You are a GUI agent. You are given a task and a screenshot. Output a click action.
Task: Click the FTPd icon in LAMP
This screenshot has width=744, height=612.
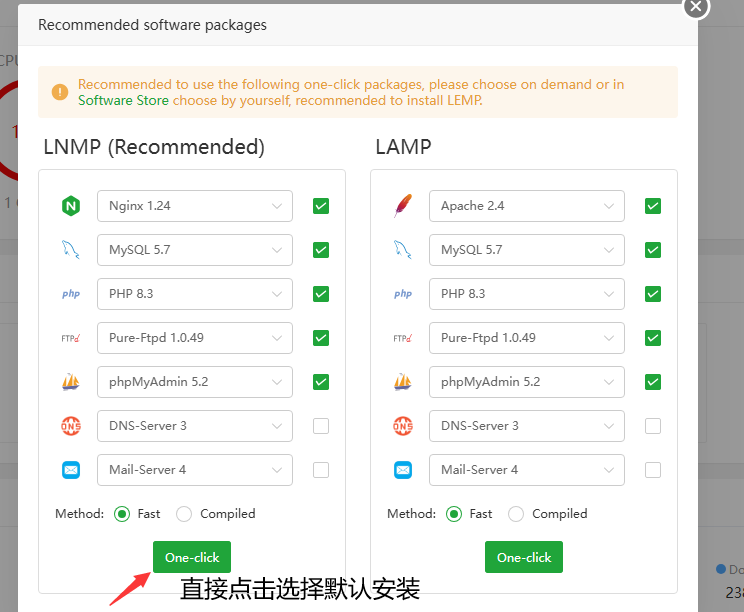(x=403, y=338)
